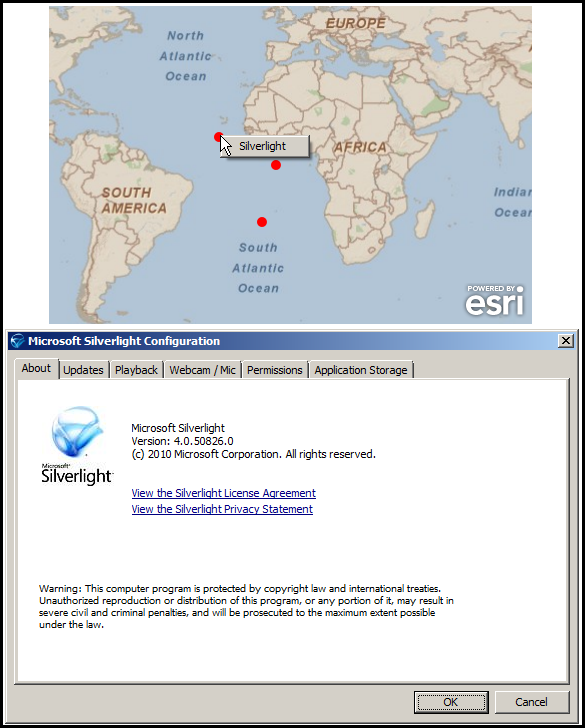Click the Silverlight logo image in About tab
Screen dimensions: 585x728
[x=77, y=445]
